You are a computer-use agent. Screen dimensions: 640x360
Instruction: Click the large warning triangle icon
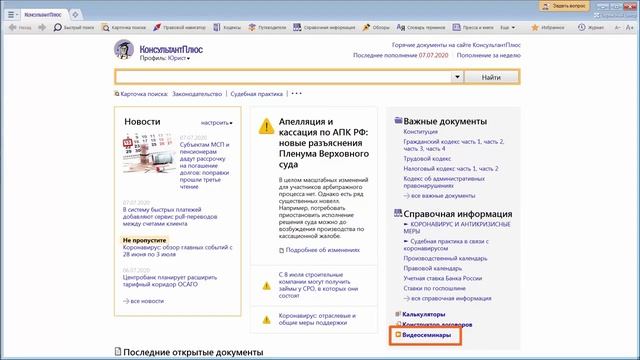(266, 126)
